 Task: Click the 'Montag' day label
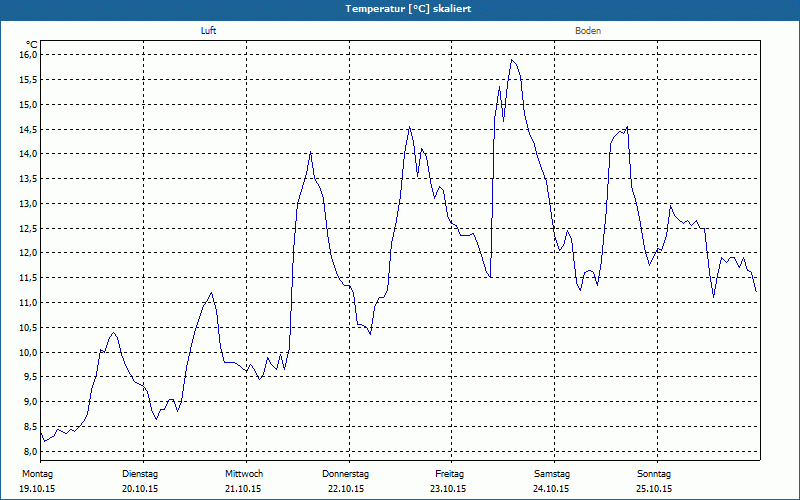pyautogui.click(x=37, y=474)
